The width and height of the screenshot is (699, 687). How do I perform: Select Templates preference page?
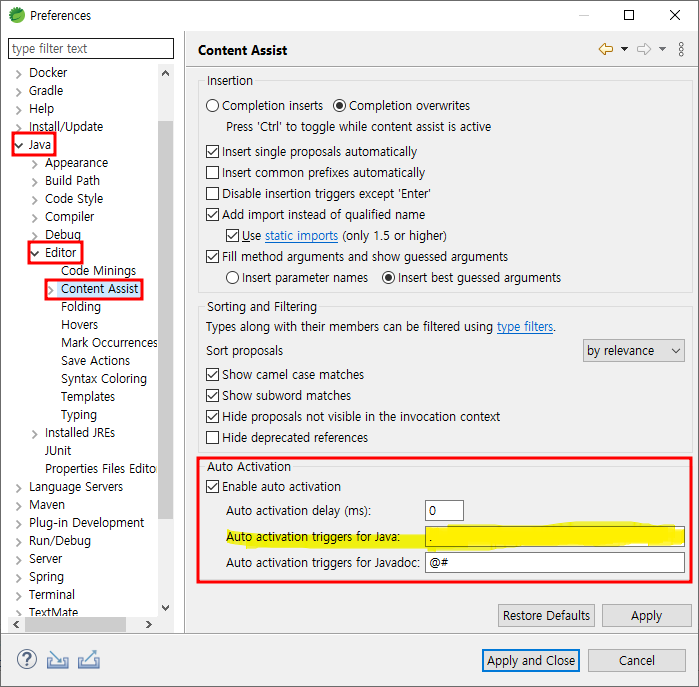pos(88,396)
